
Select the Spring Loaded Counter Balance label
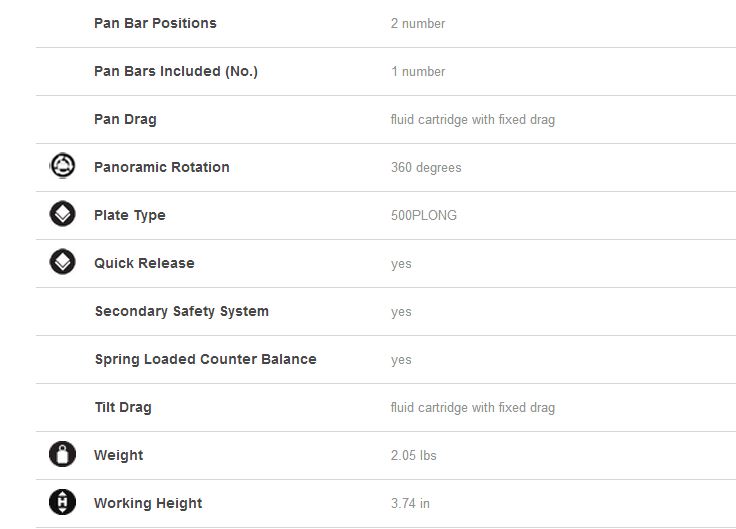click(x=206, y=360)
